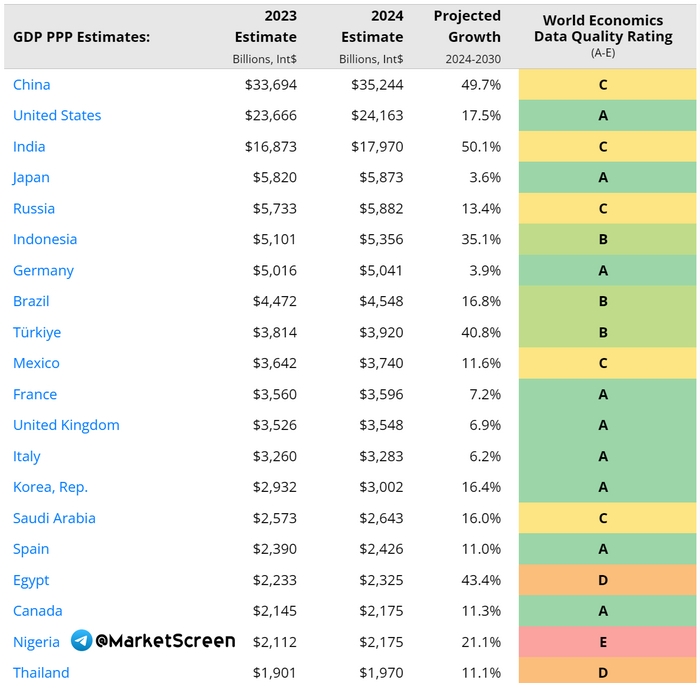This screenshot has width=700, height=683.
Task: Click Indonesia's green B rating cell
Action: (x=603, y=240)
